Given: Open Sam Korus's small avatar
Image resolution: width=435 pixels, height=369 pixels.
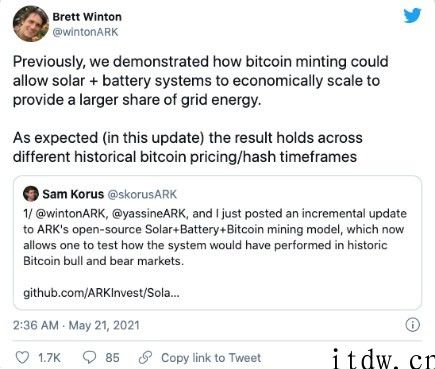Looking at the screenshot, I should [x=31, y=194].
